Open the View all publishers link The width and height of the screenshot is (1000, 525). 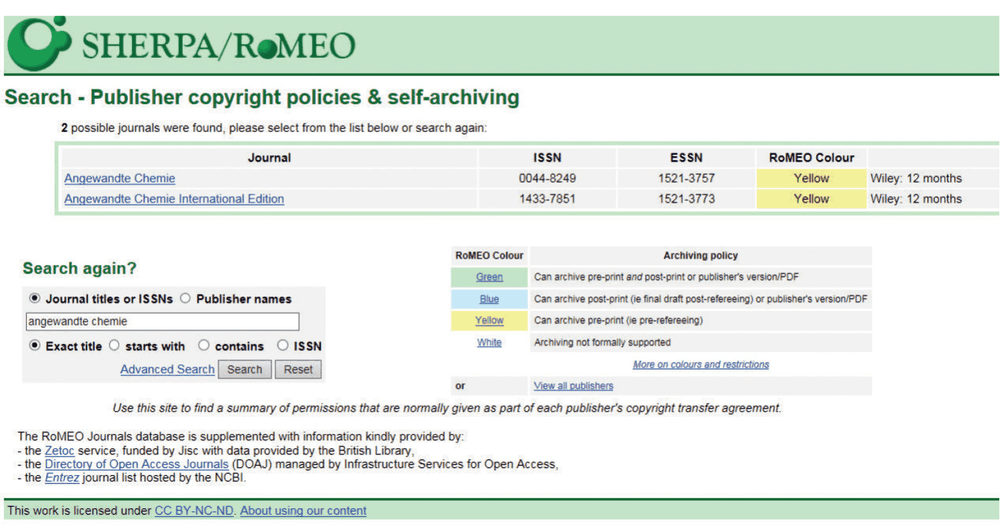pos(573,386)
